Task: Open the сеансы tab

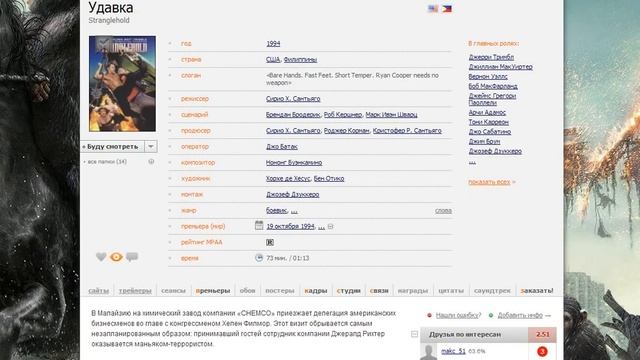Action: click(173, 291)
